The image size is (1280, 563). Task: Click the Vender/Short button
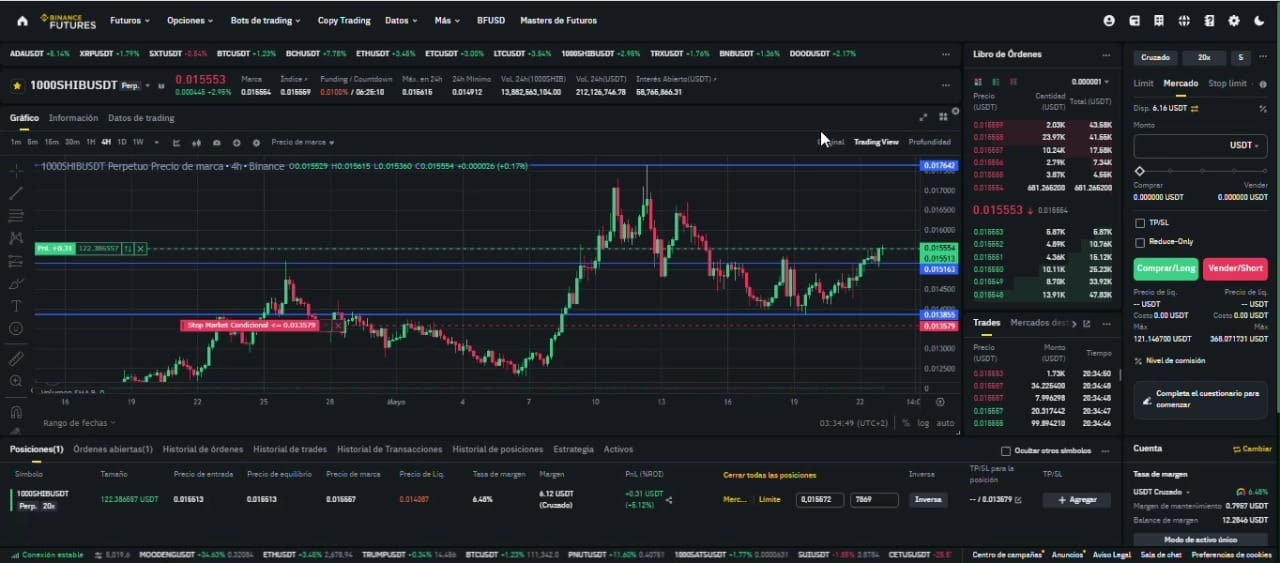(x=1235, y=269)
